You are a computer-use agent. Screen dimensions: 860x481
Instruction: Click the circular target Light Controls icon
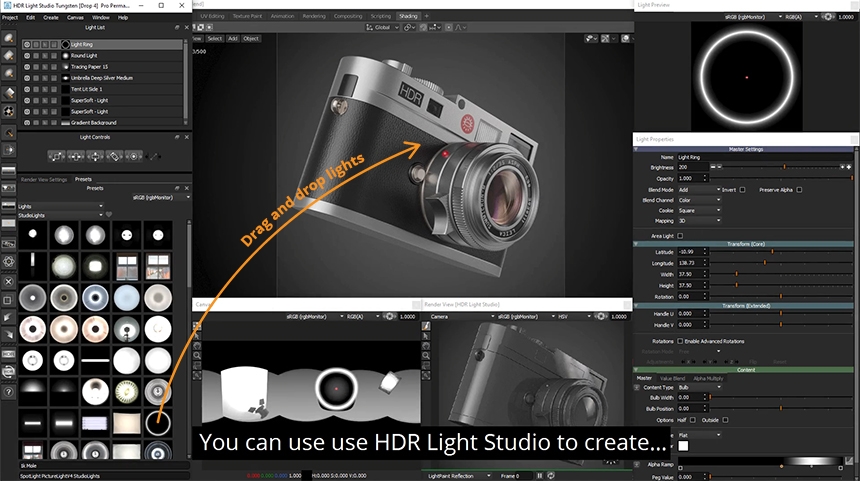click(133, 156)
